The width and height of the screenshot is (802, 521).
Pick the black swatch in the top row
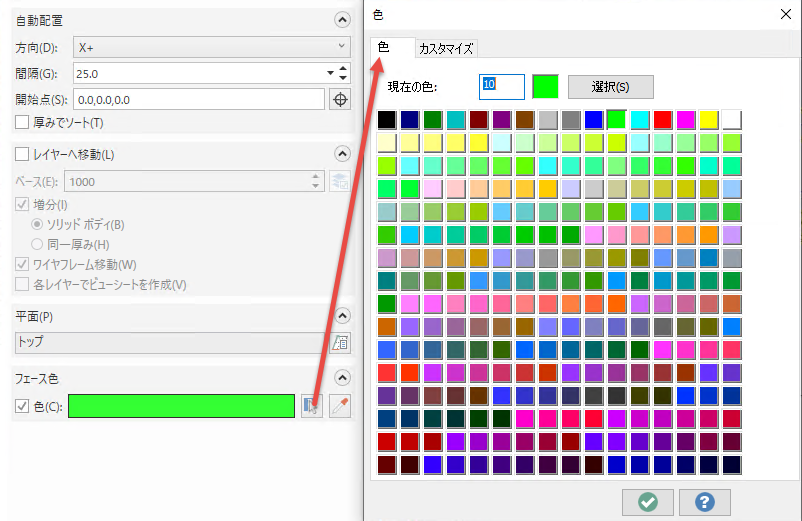[x=387, y=120]
